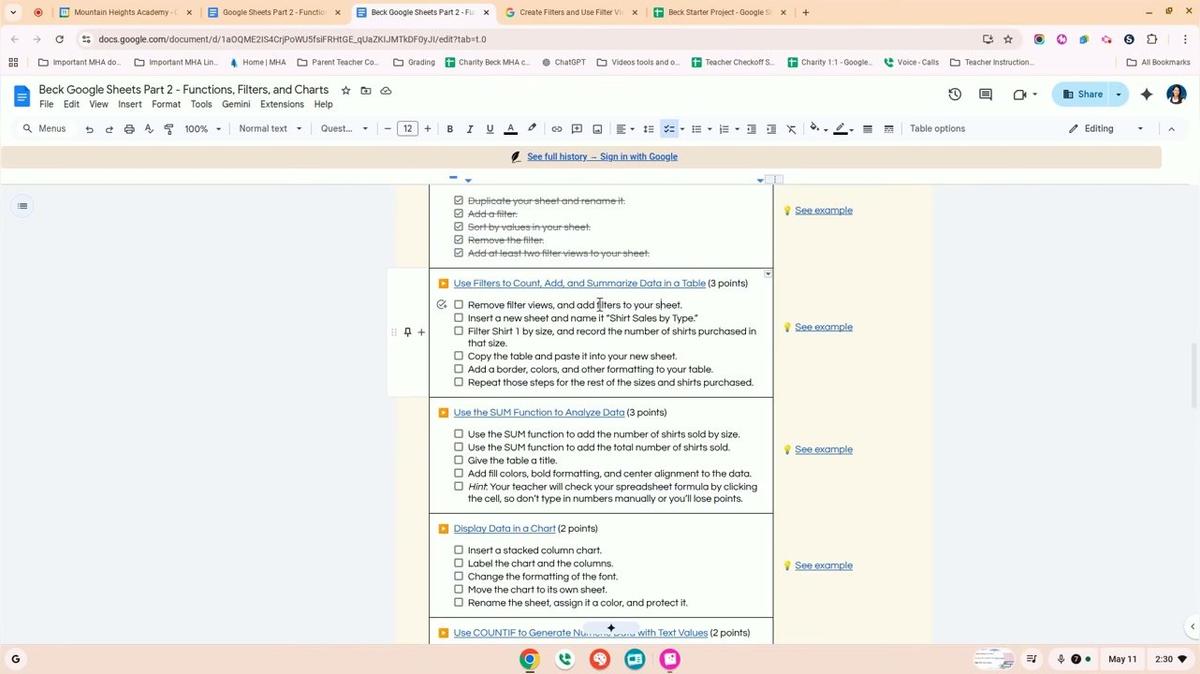
Task: Check 'Copy the table and paste' checkbox
Action: (x=459, y=356)
